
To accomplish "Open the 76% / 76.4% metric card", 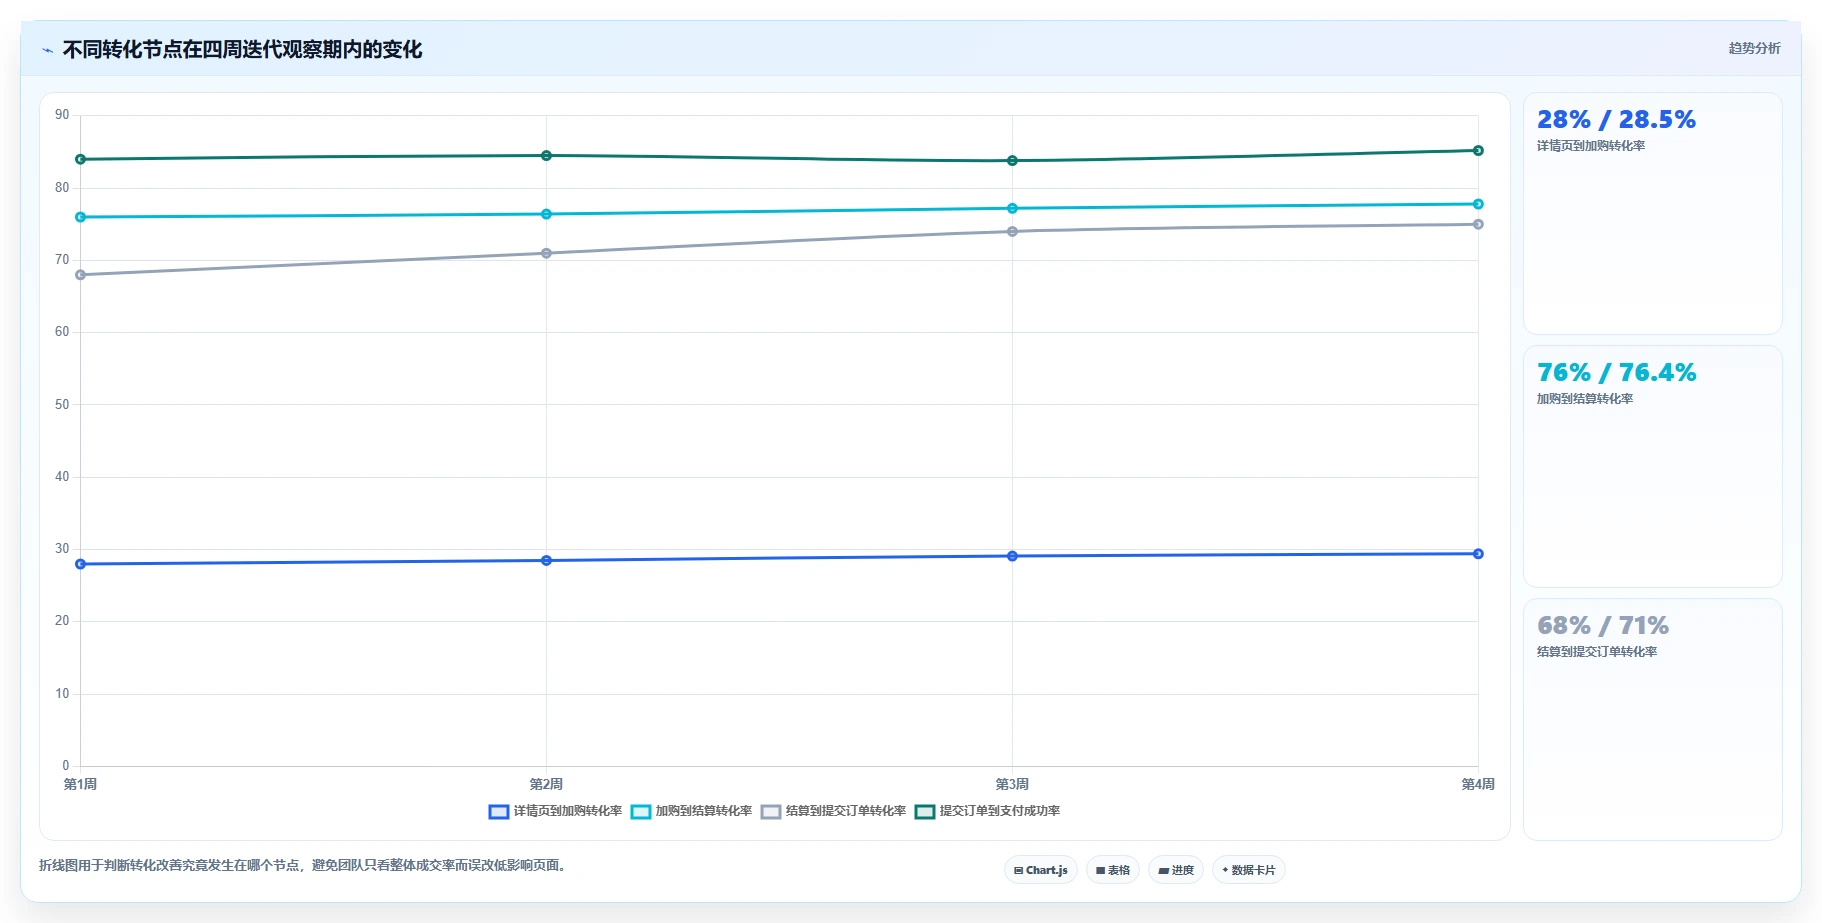I will [1652, 467].
